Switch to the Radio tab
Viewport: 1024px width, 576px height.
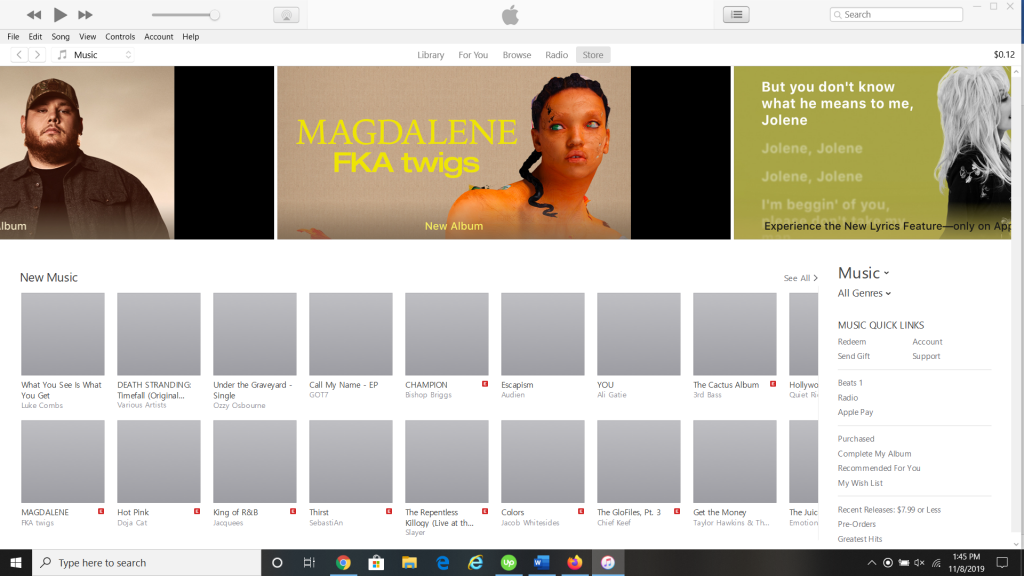[x=556, y=55]
